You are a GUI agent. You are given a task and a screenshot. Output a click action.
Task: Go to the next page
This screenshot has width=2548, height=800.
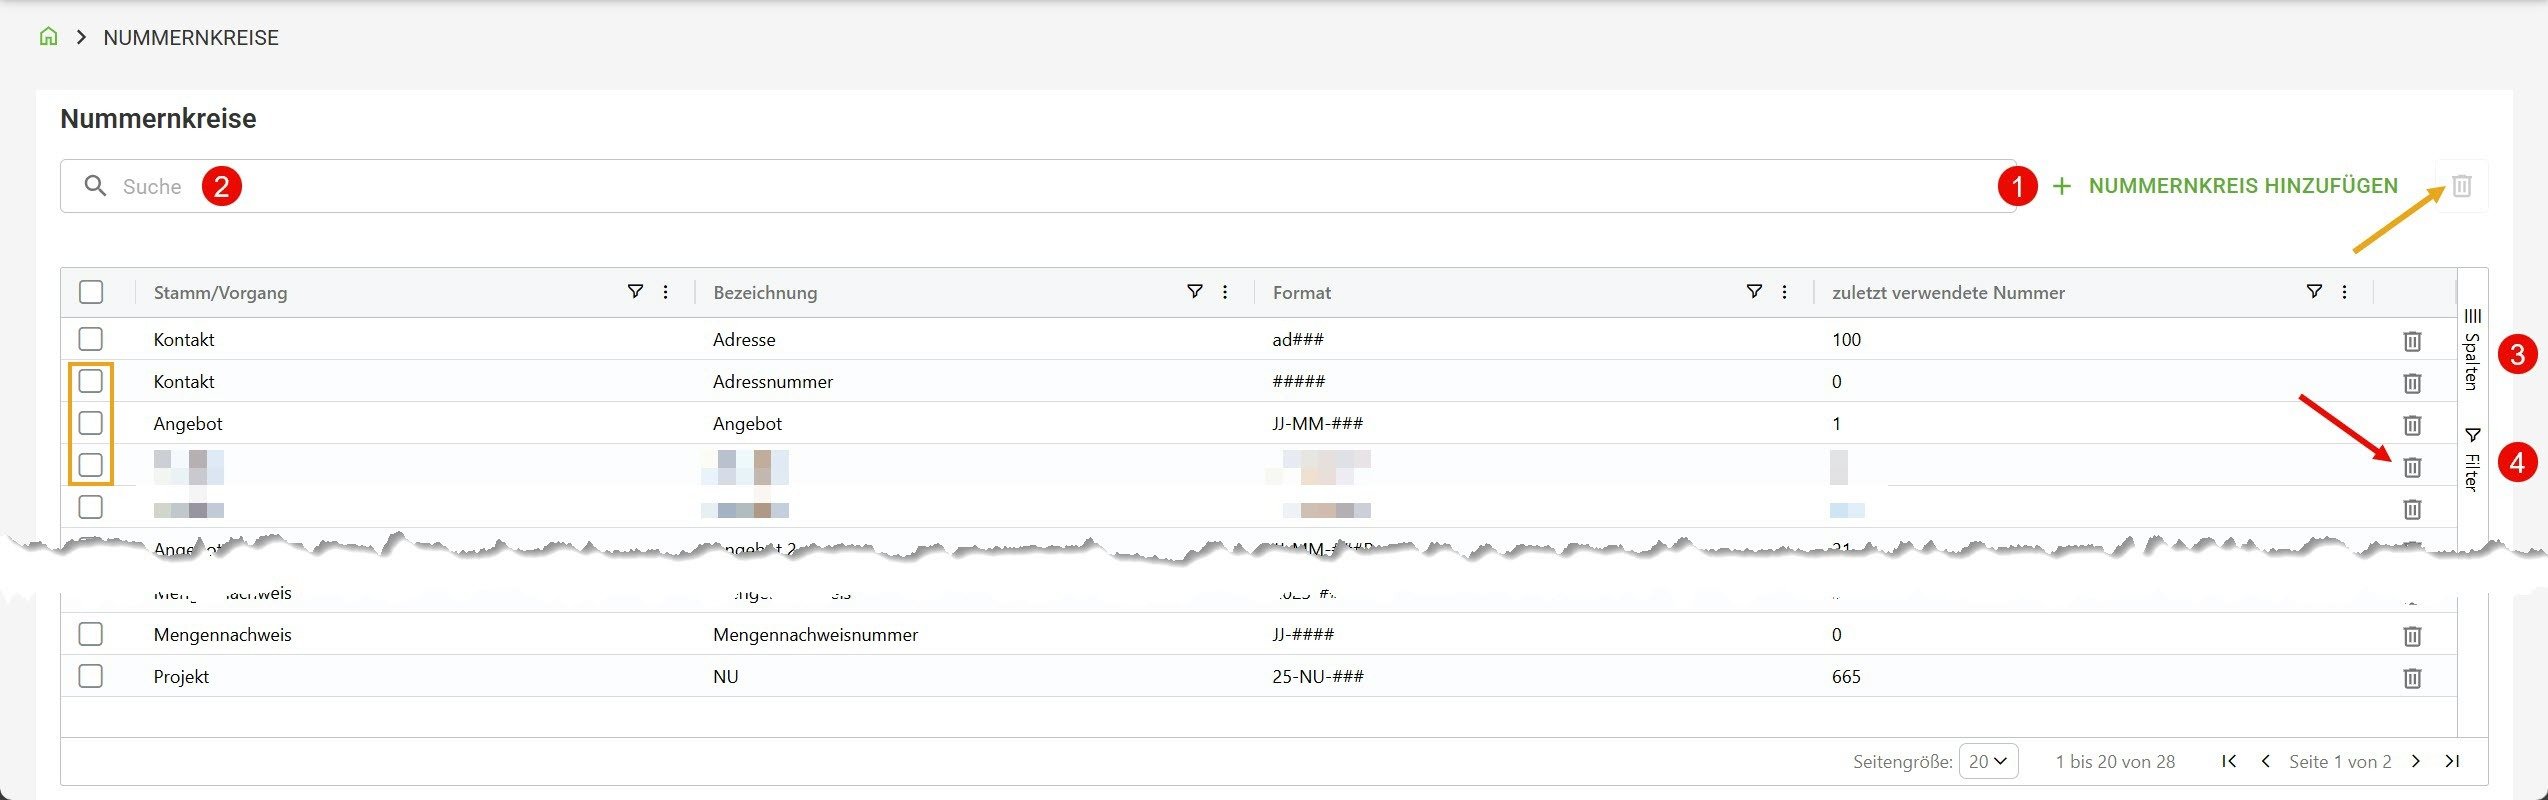(x=2416, y=761)
